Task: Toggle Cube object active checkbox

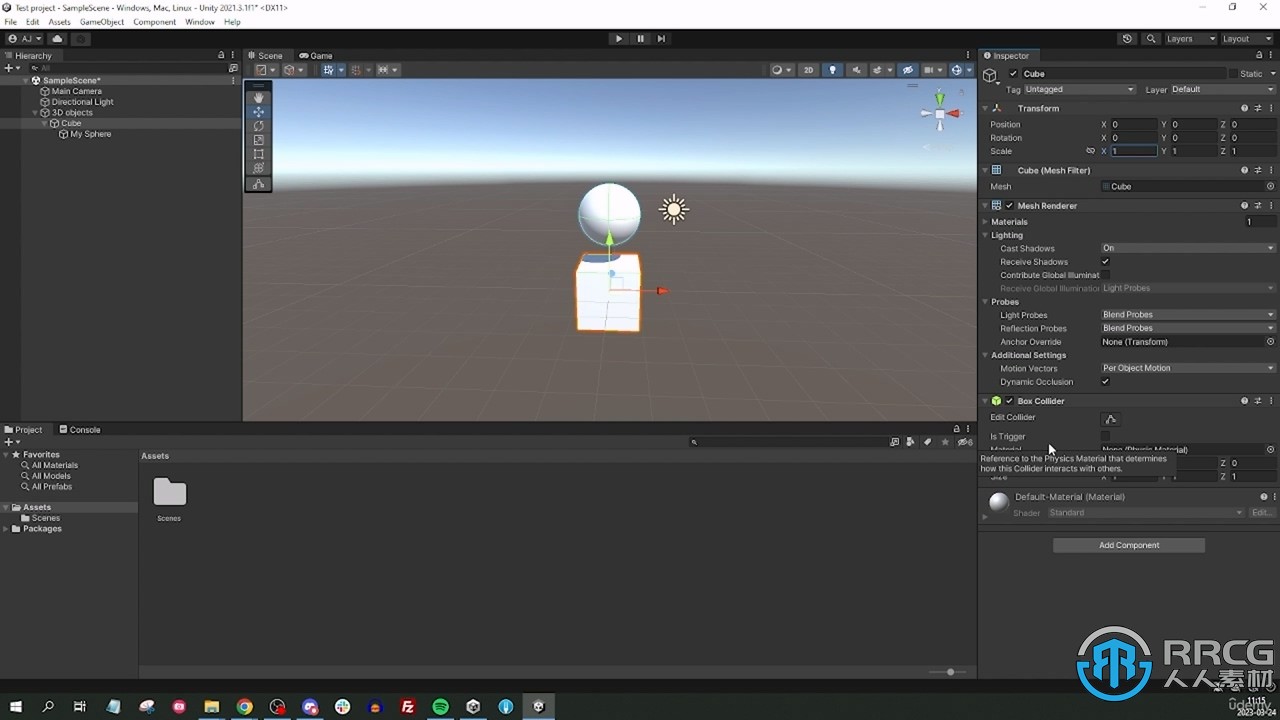Action: [x=1013, y=74]
